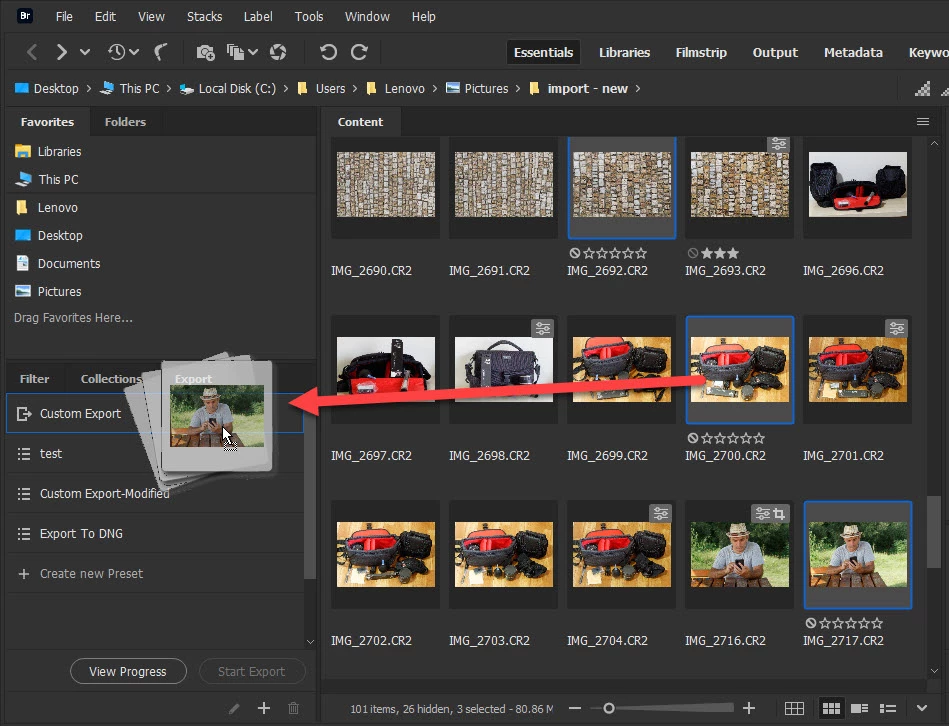This screenshot has width=949, height=726.
Task: Rotate 90° clockwise icon
Action: click(359, 52)
